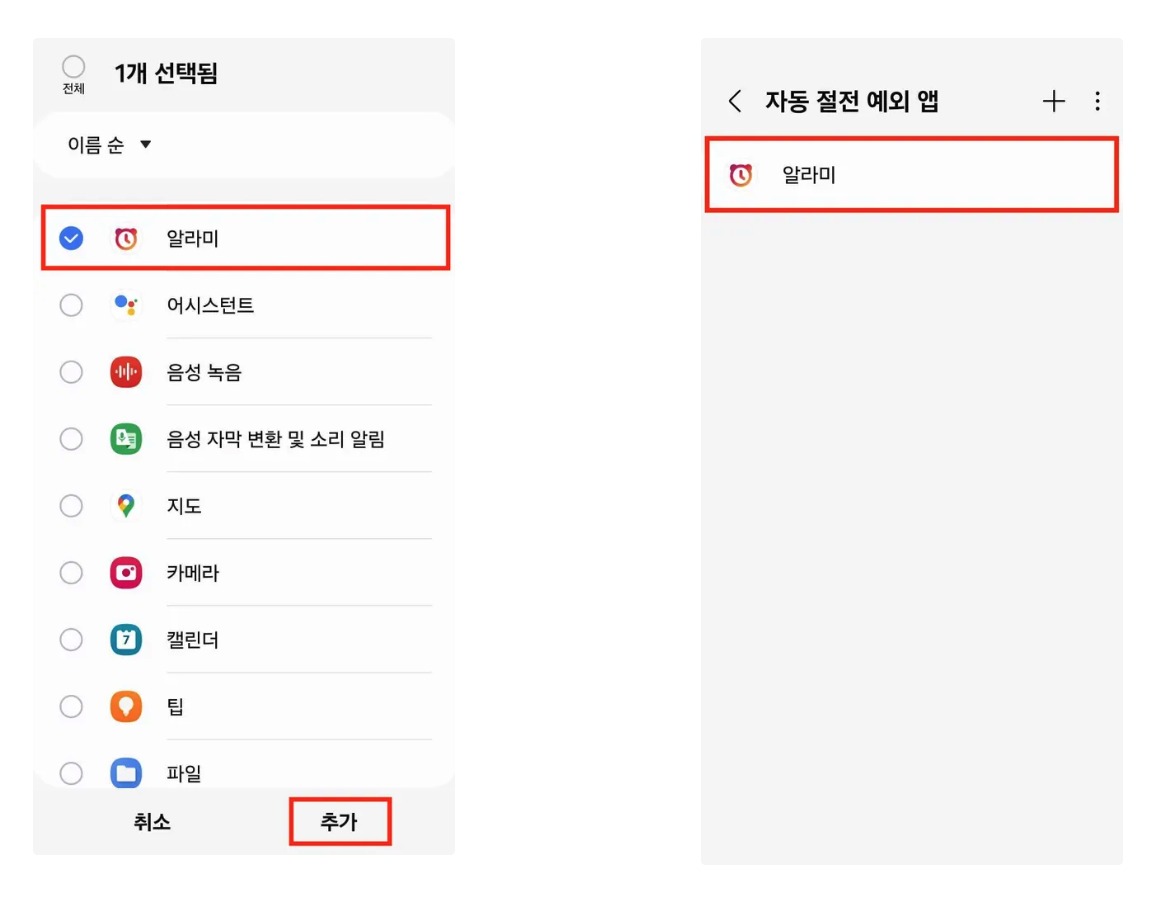Tap the red Voice Recorder (음성 녹음) icon
Image resolution: width=1162 pixels, height=912 pixels.
click(x=126, y=372)
